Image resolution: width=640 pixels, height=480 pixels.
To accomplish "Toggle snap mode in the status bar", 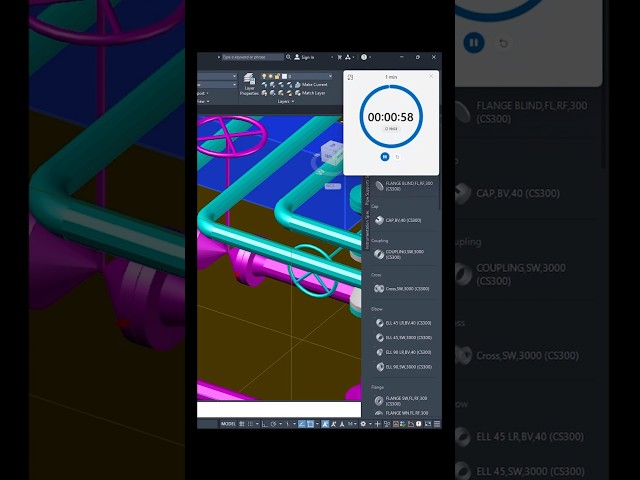I will [250, 424].
